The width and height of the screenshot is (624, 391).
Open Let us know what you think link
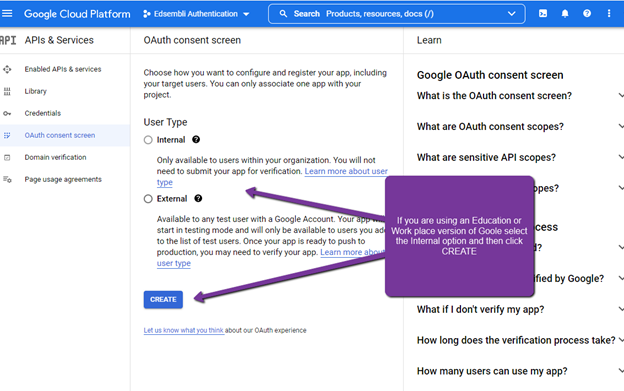coord(184,331)
